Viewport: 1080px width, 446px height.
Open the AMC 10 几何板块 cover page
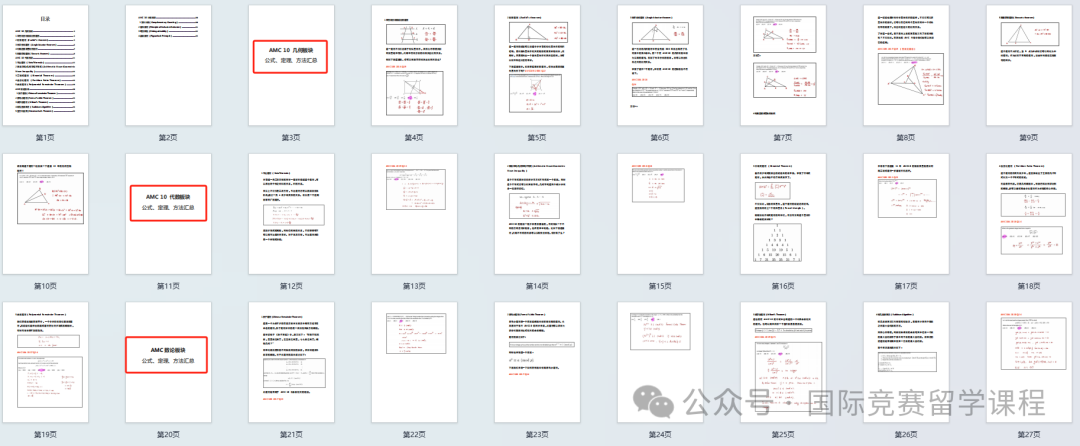coord(290,65)
